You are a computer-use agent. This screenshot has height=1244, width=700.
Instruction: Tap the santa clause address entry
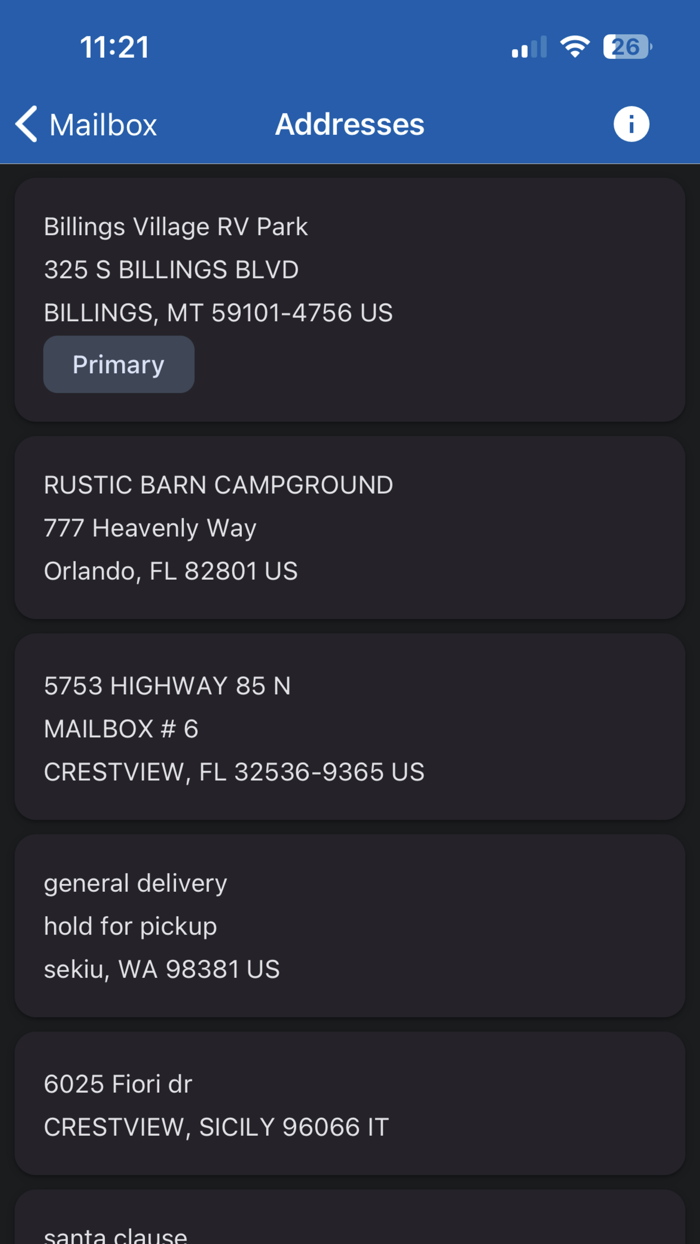[350, 1230]
